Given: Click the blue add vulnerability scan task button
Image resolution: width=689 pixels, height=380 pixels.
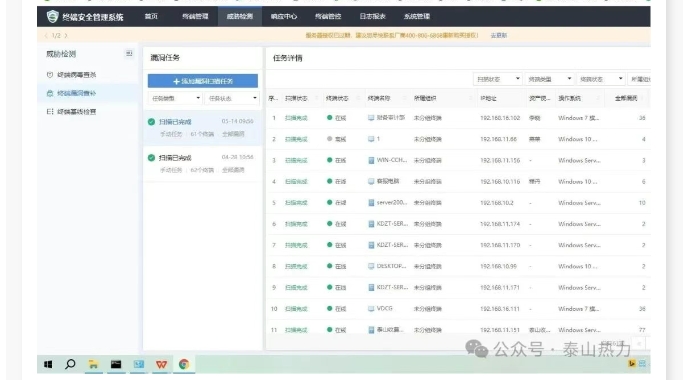Looking at the screenshot, I should (x=203, y=81).
